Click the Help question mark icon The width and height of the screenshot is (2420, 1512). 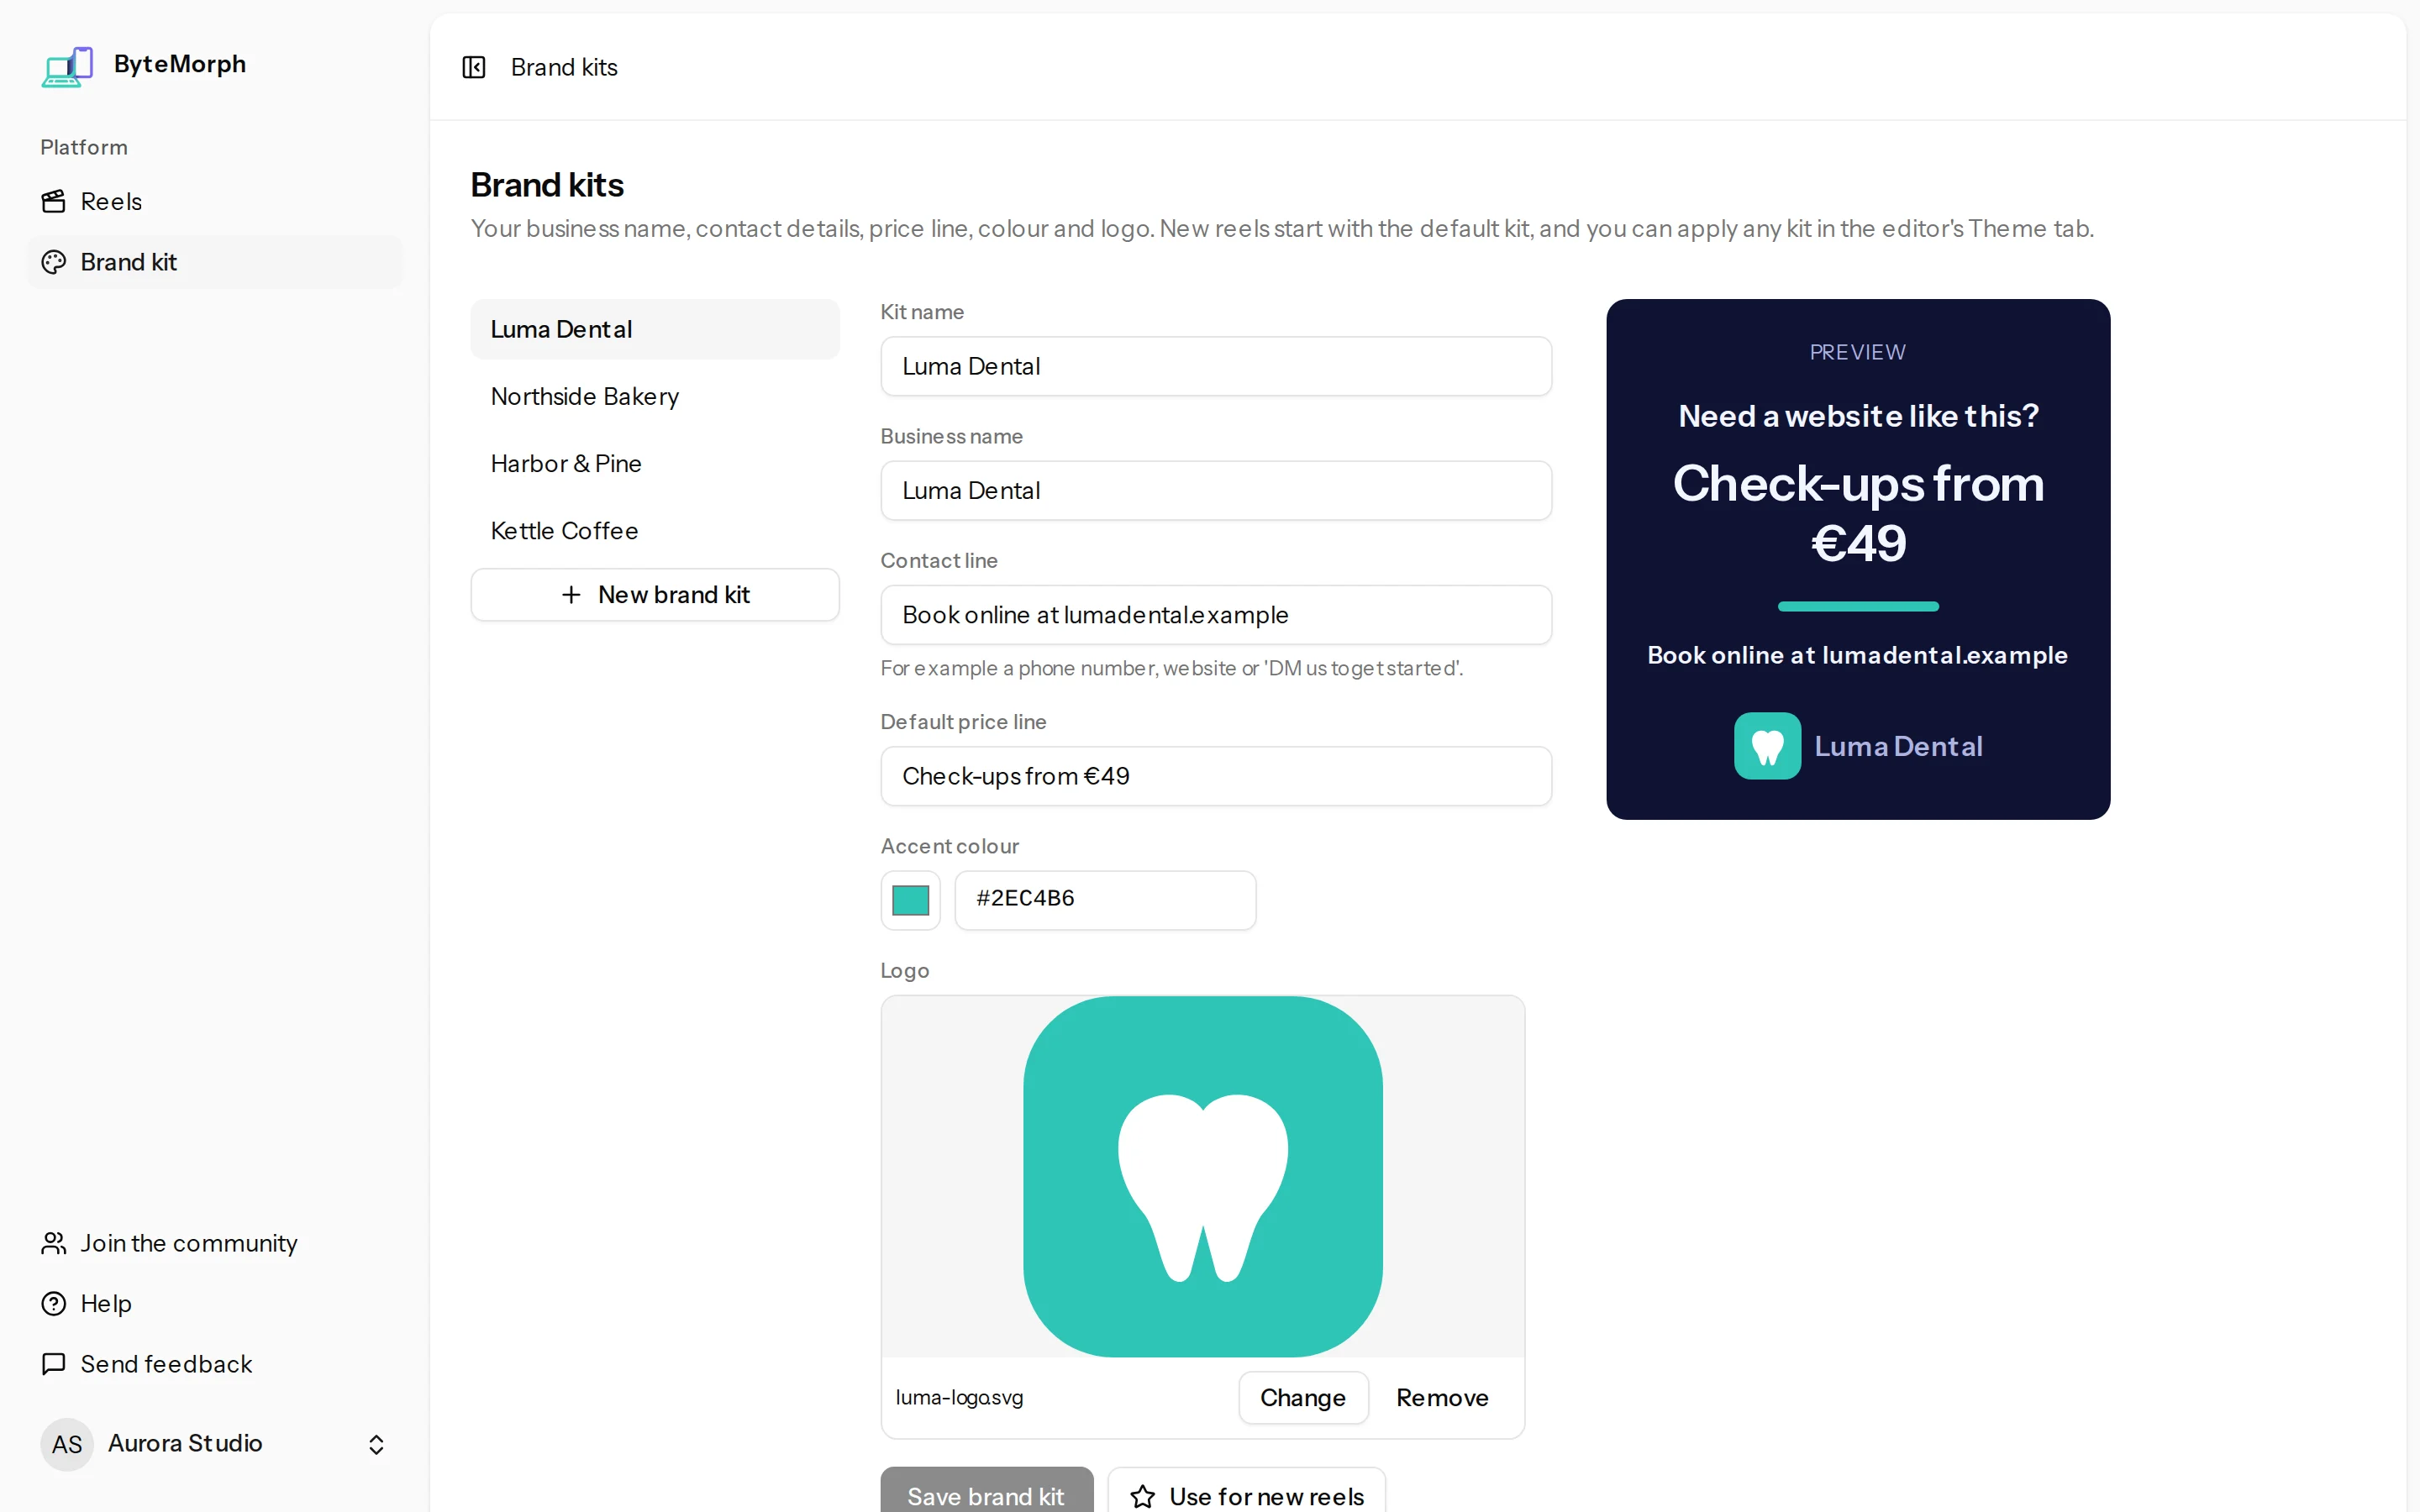click(54, 1304)
